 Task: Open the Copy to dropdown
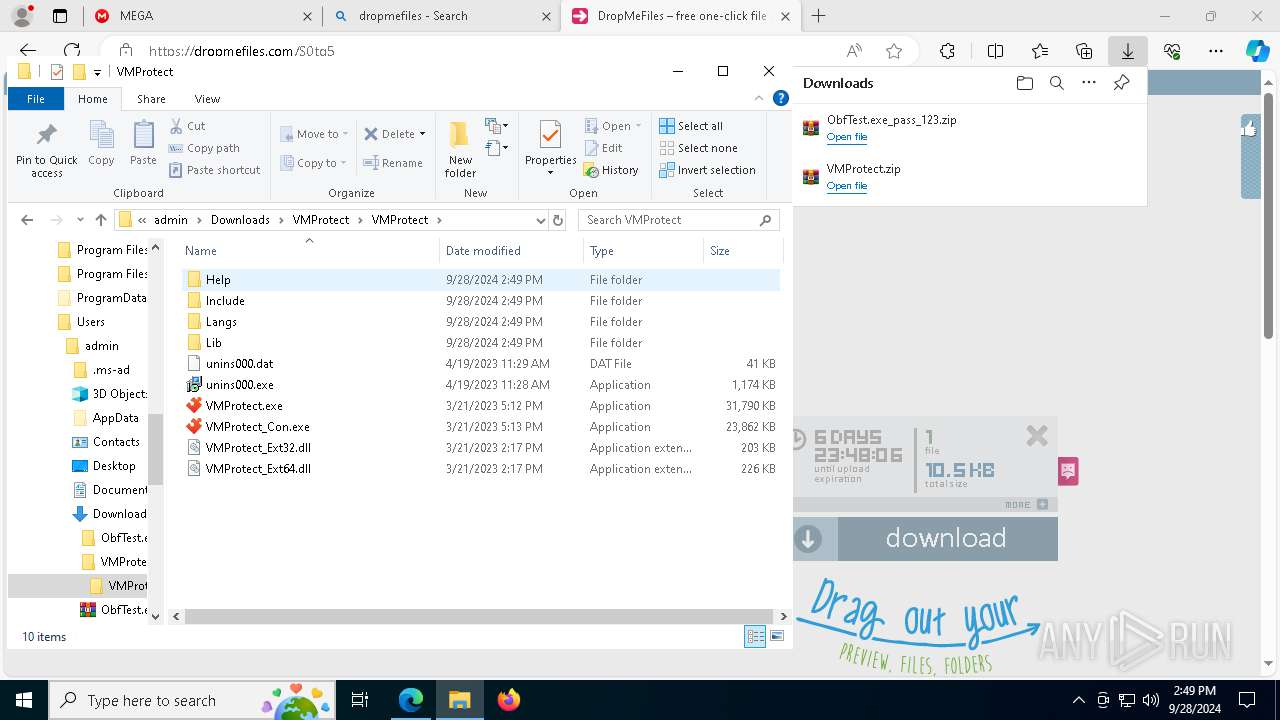313,163
